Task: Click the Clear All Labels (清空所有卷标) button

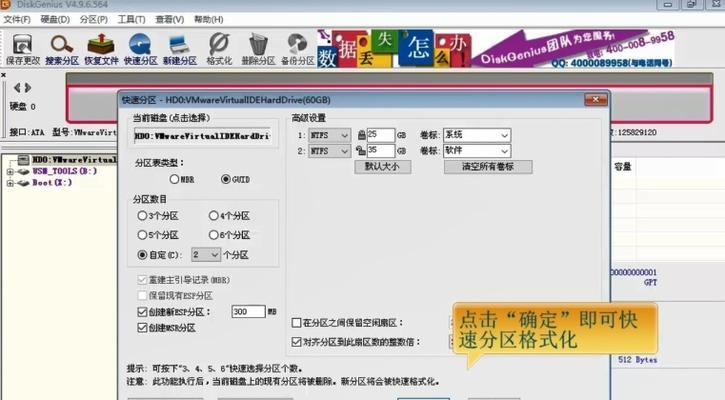Action: point(488,166)
